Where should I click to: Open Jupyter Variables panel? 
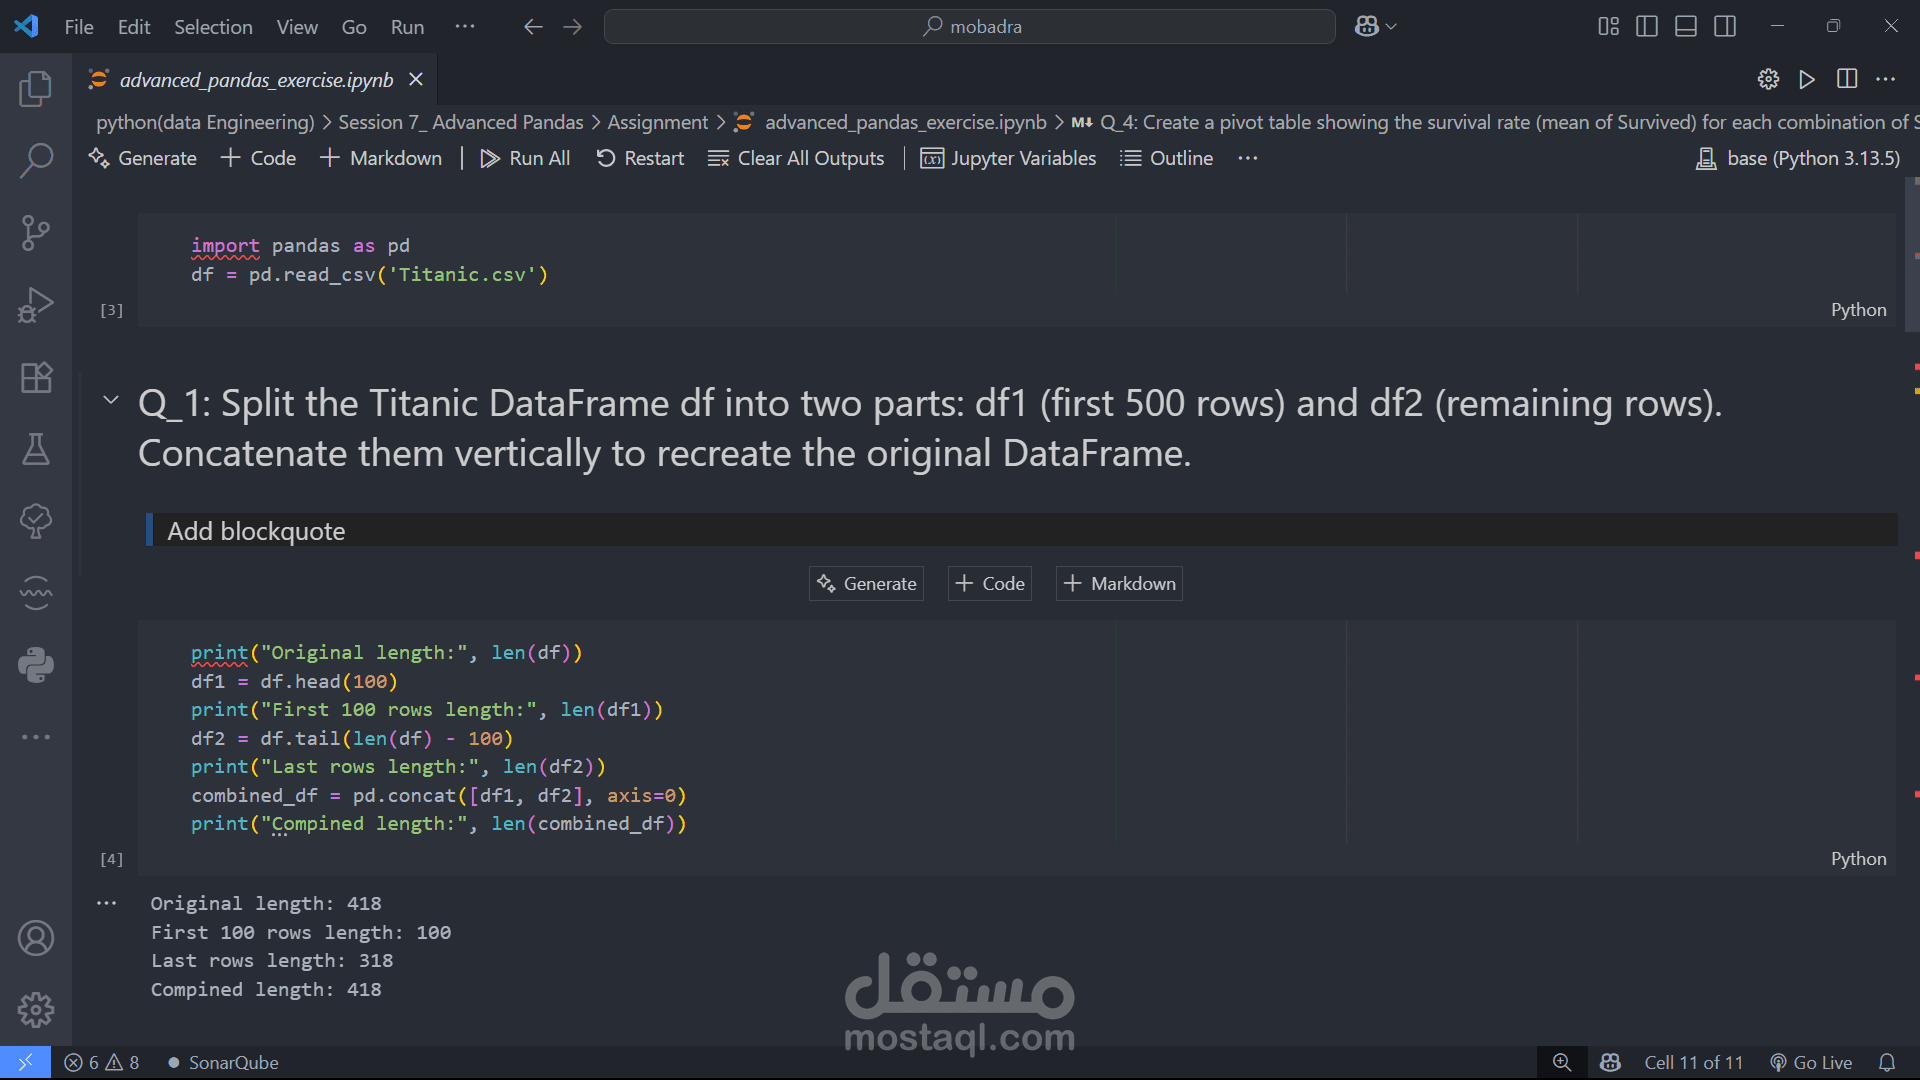coord(1008,158)
